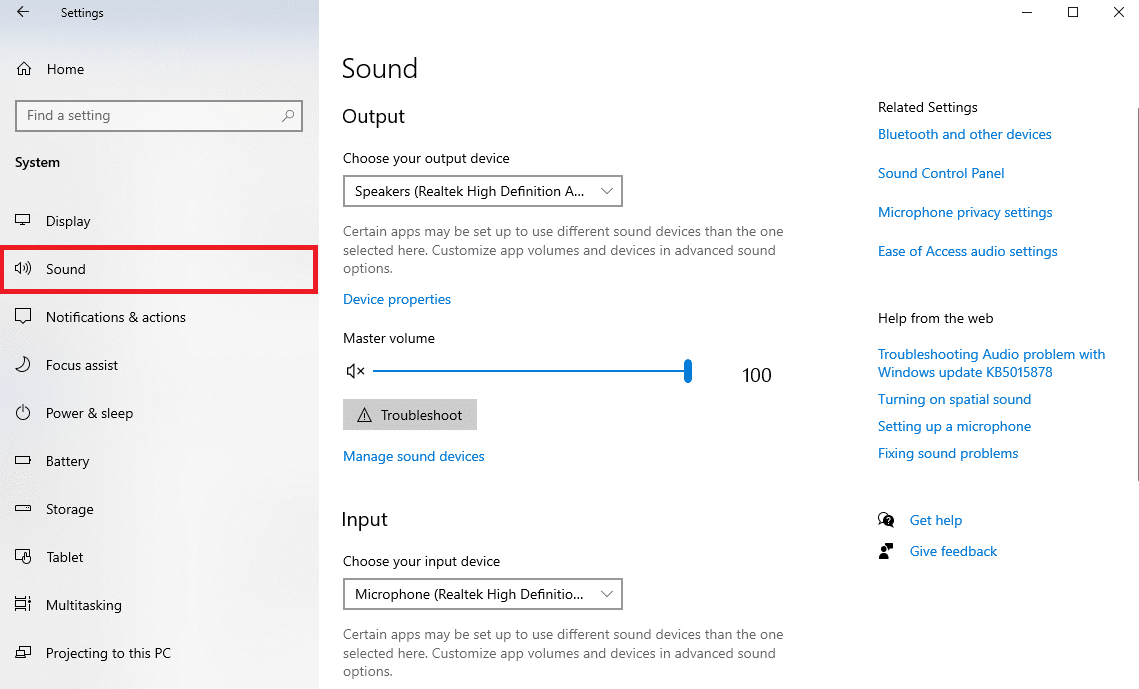Expand the microphone selection combo box
Image resolution: width=1139 pixels, height=689 pixels.
click(x=607, y=594)
